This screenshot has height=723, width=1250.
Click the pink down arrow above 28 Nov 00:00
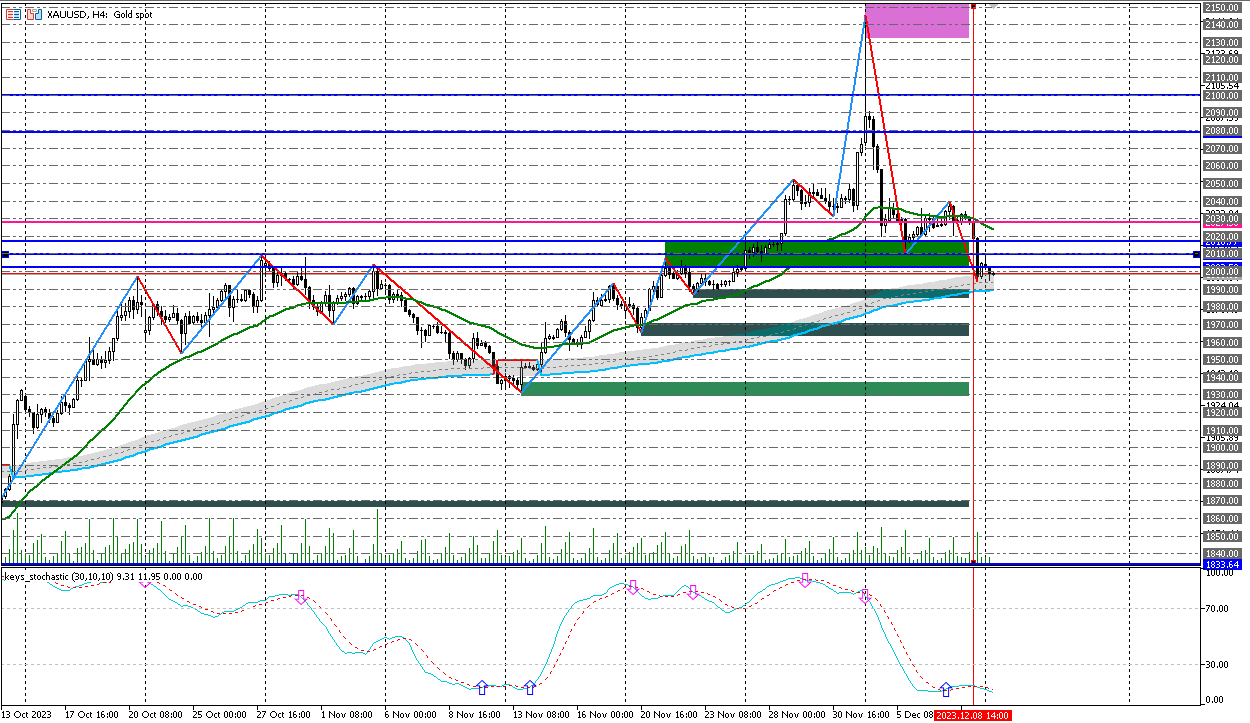pos(804,580)
